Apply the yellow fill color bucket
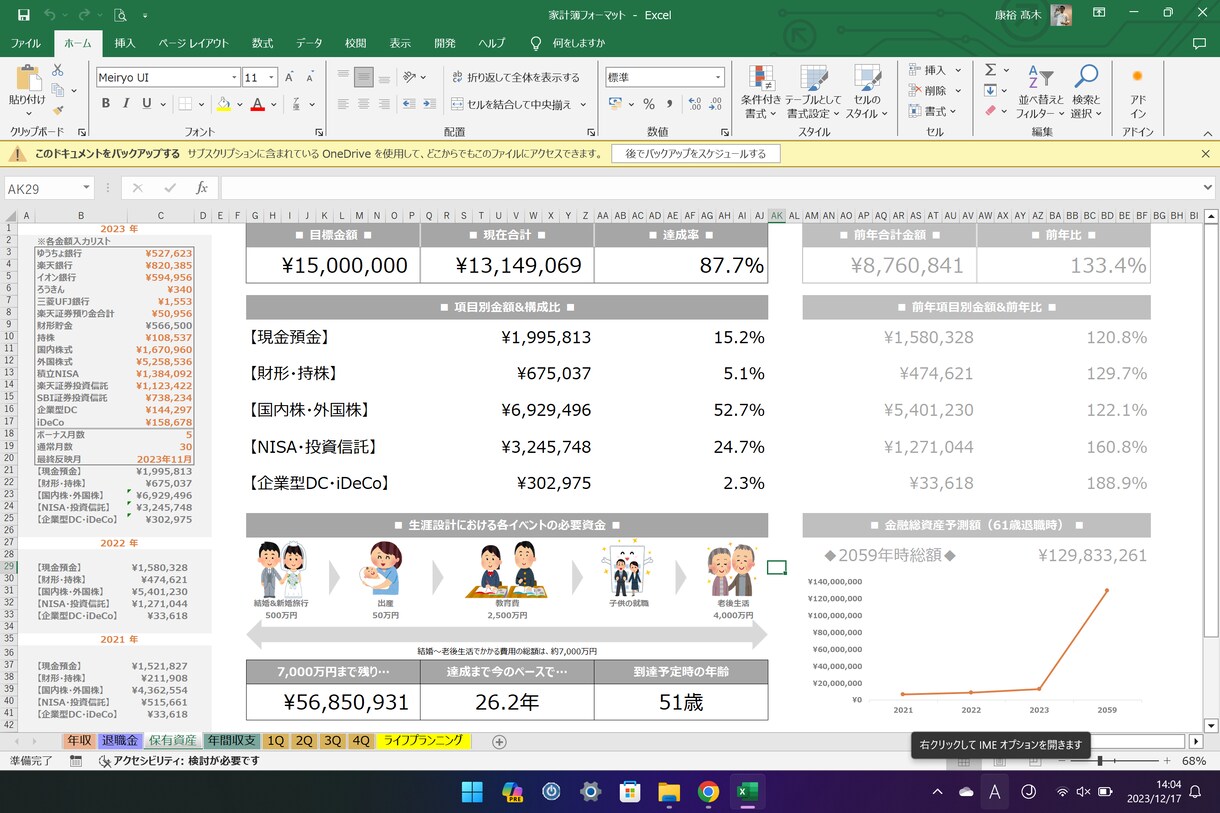This screenshot has height=813, width=1220. tap(224, 104)
